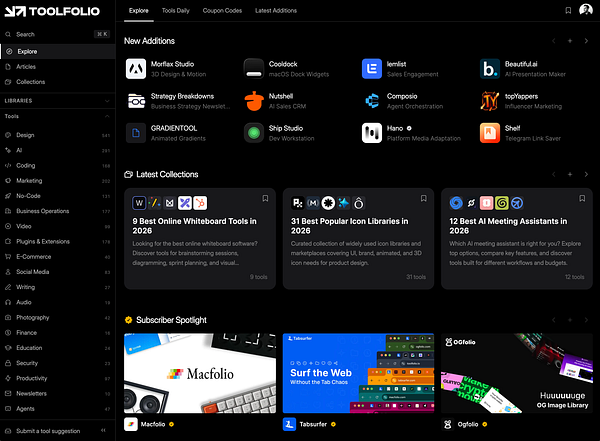Click the Hano app icon
The image size is (600, 441).
coord(372,133)
